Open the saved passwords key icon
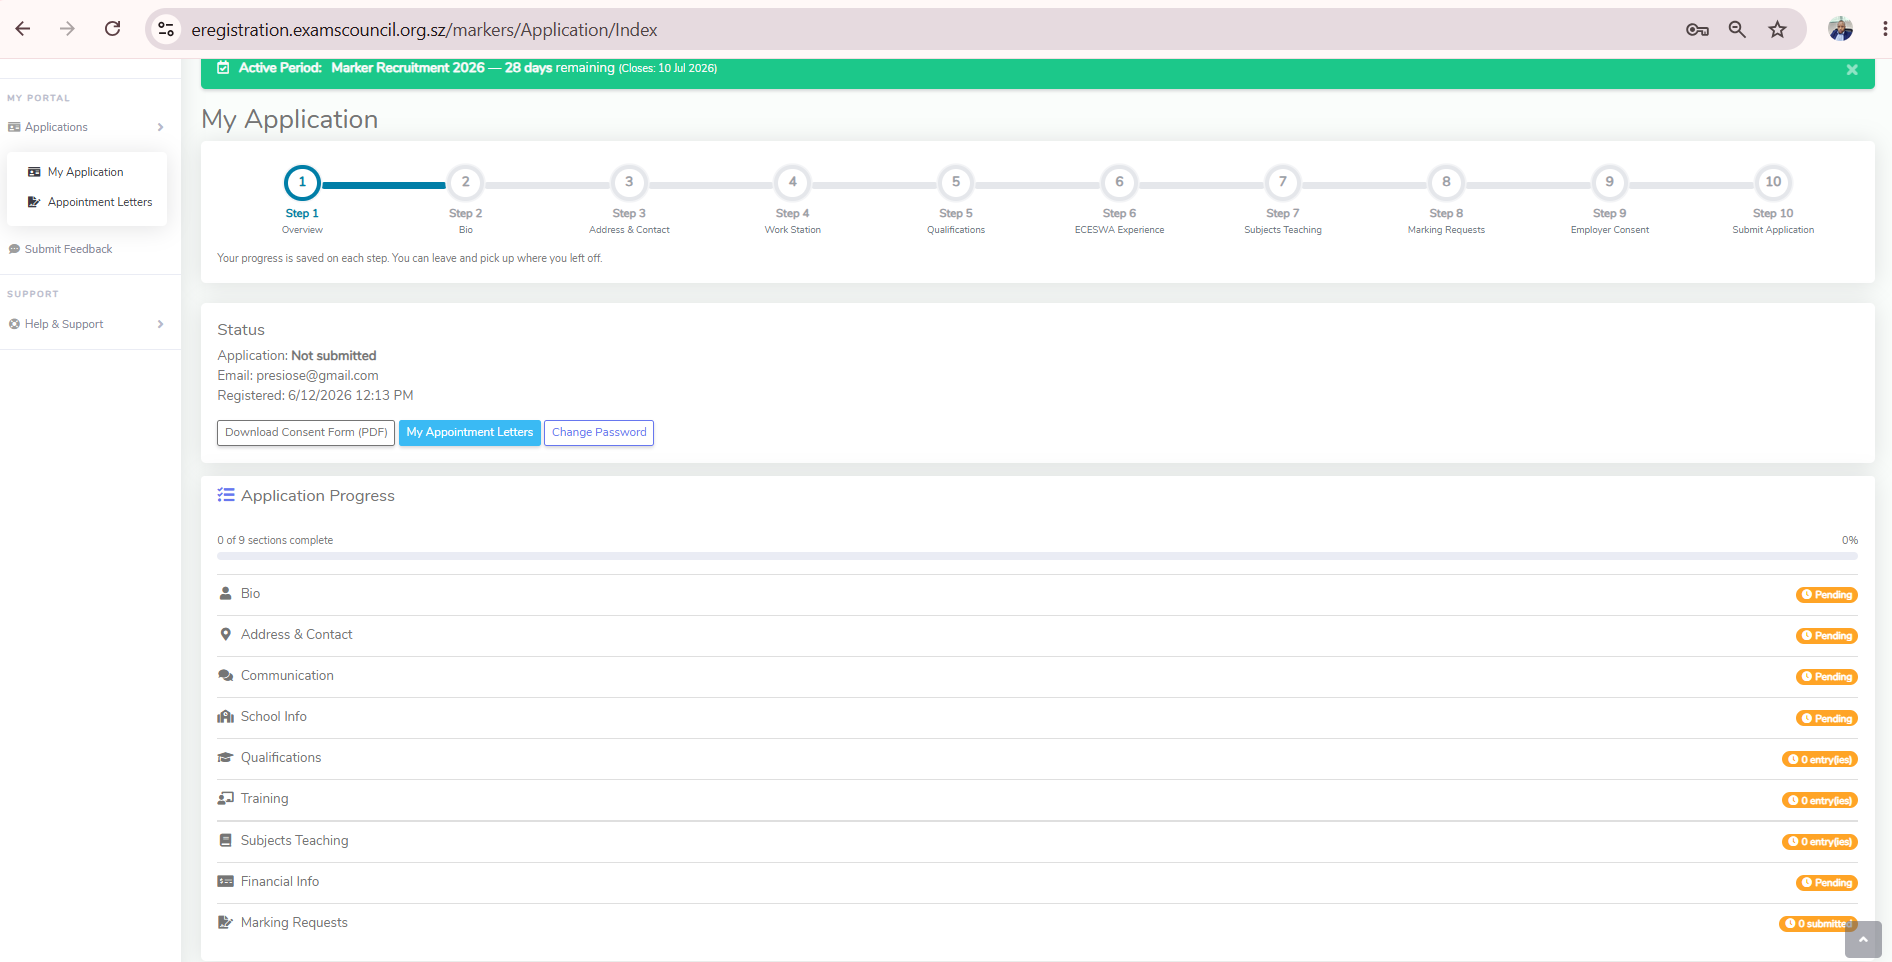This screenshot has height=962, width=1892. point(1697,30)
